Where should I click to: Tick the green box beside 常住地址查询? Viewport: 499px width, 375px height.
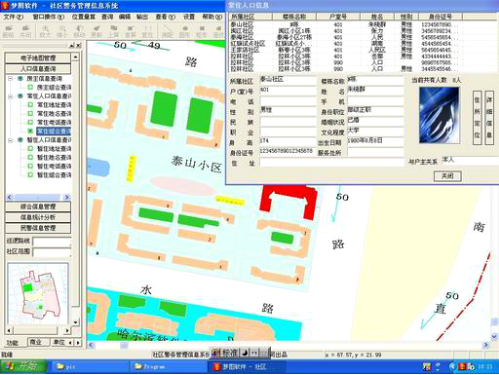click(x=30, y=105)
